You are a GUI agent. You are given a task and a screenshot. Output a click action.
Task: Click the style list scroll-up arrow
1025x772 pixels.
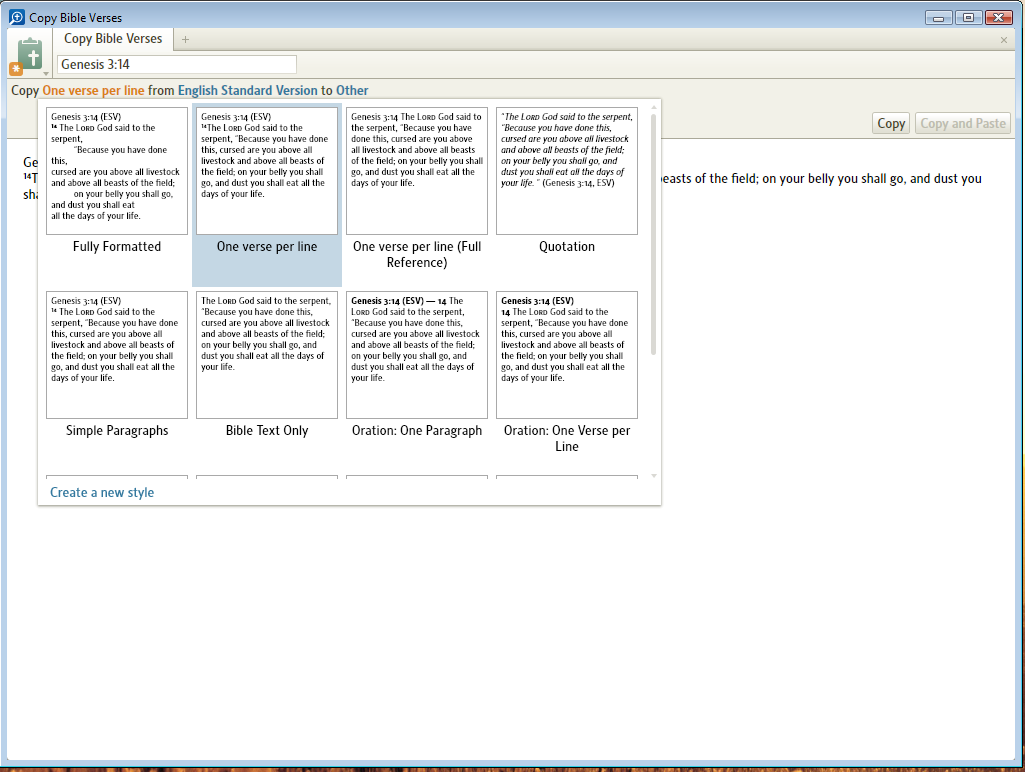[x=654, y=107]
